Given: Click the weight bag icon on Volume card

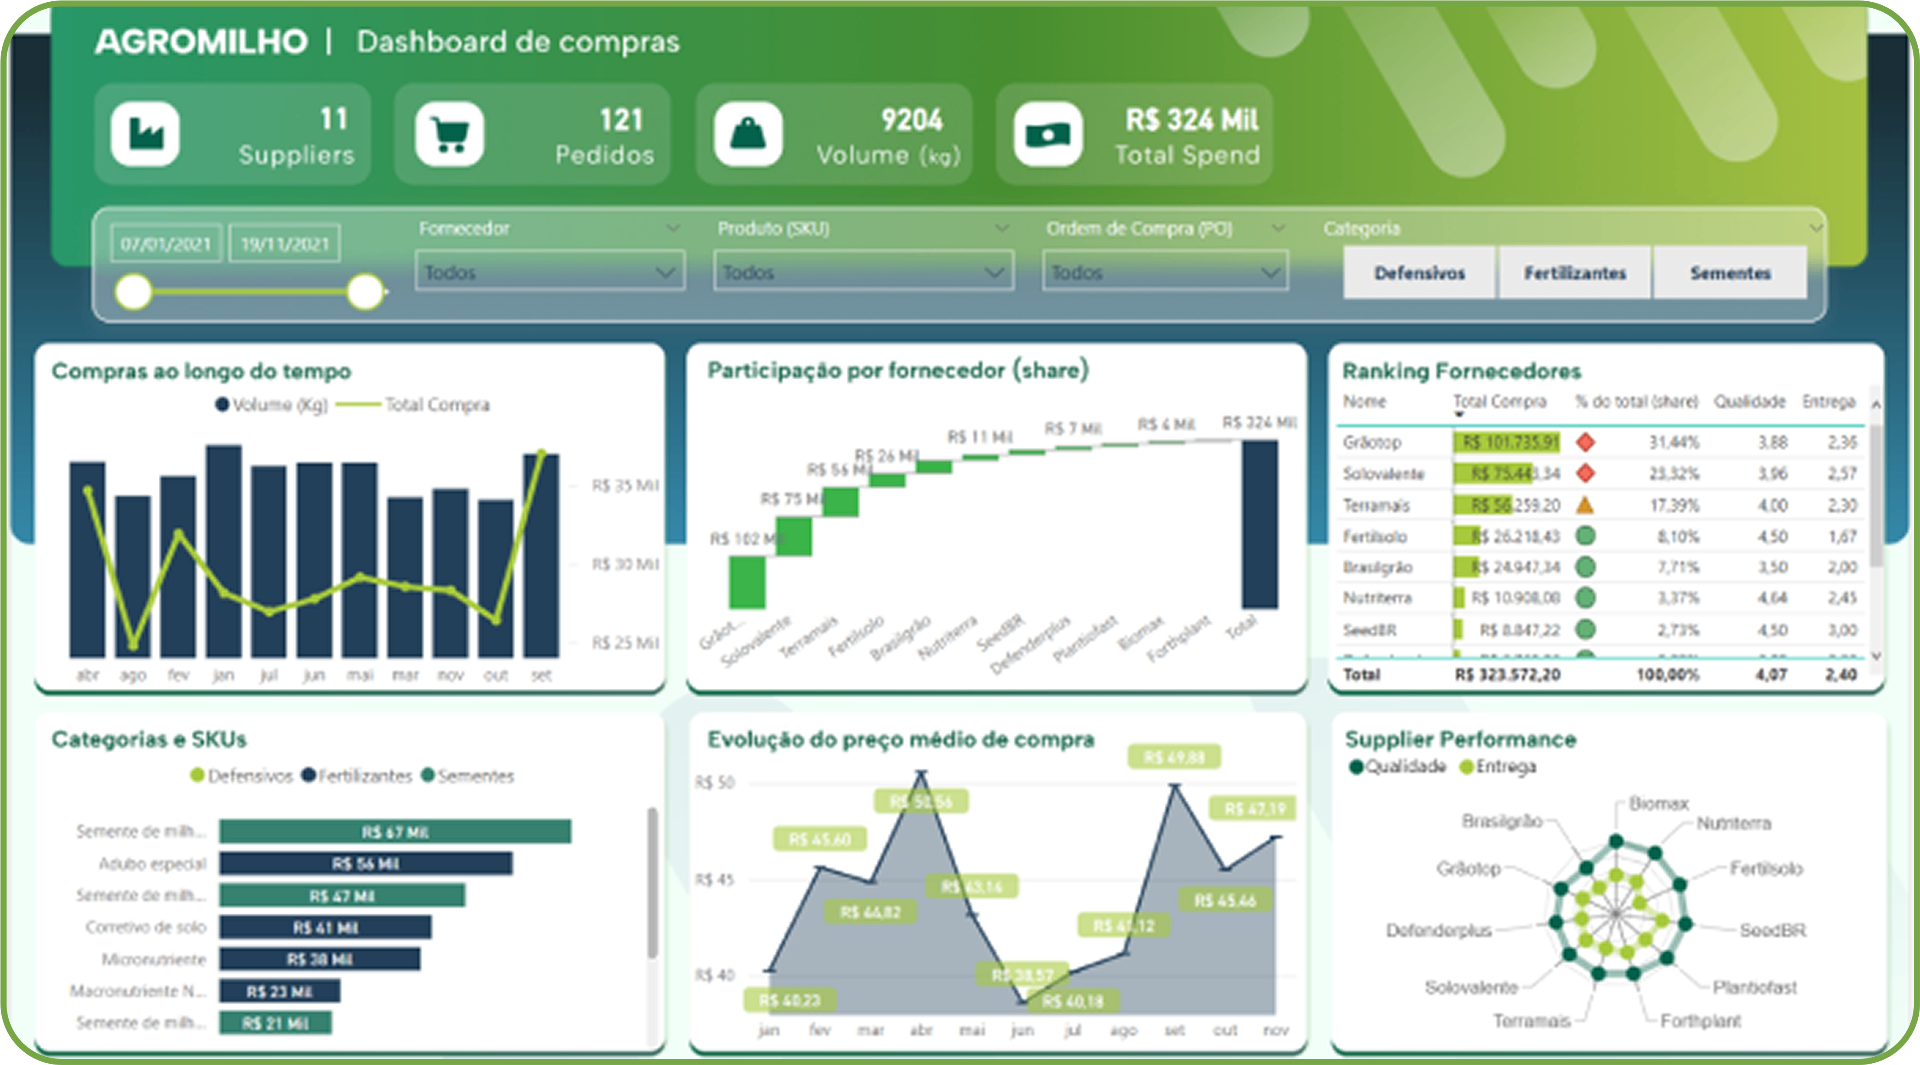Looking at the screenshot, I should point(748,134).
